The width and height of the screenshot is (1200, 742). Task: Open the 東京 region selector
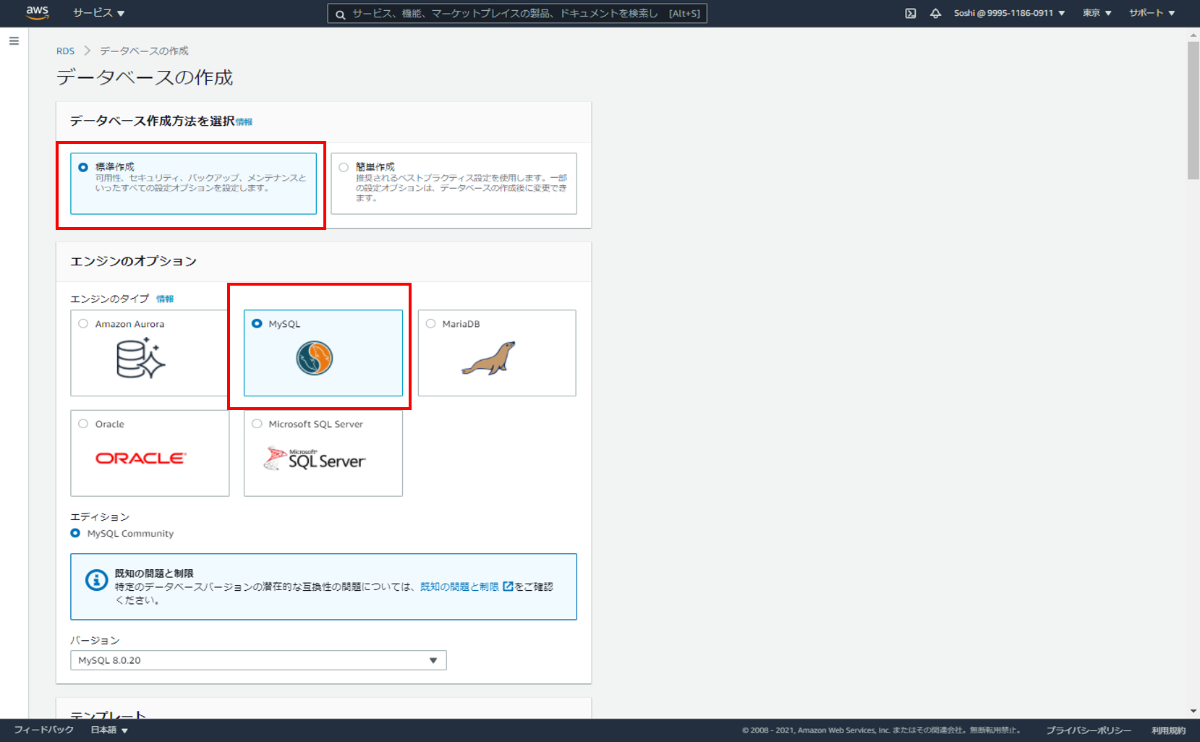[1097, 13]
